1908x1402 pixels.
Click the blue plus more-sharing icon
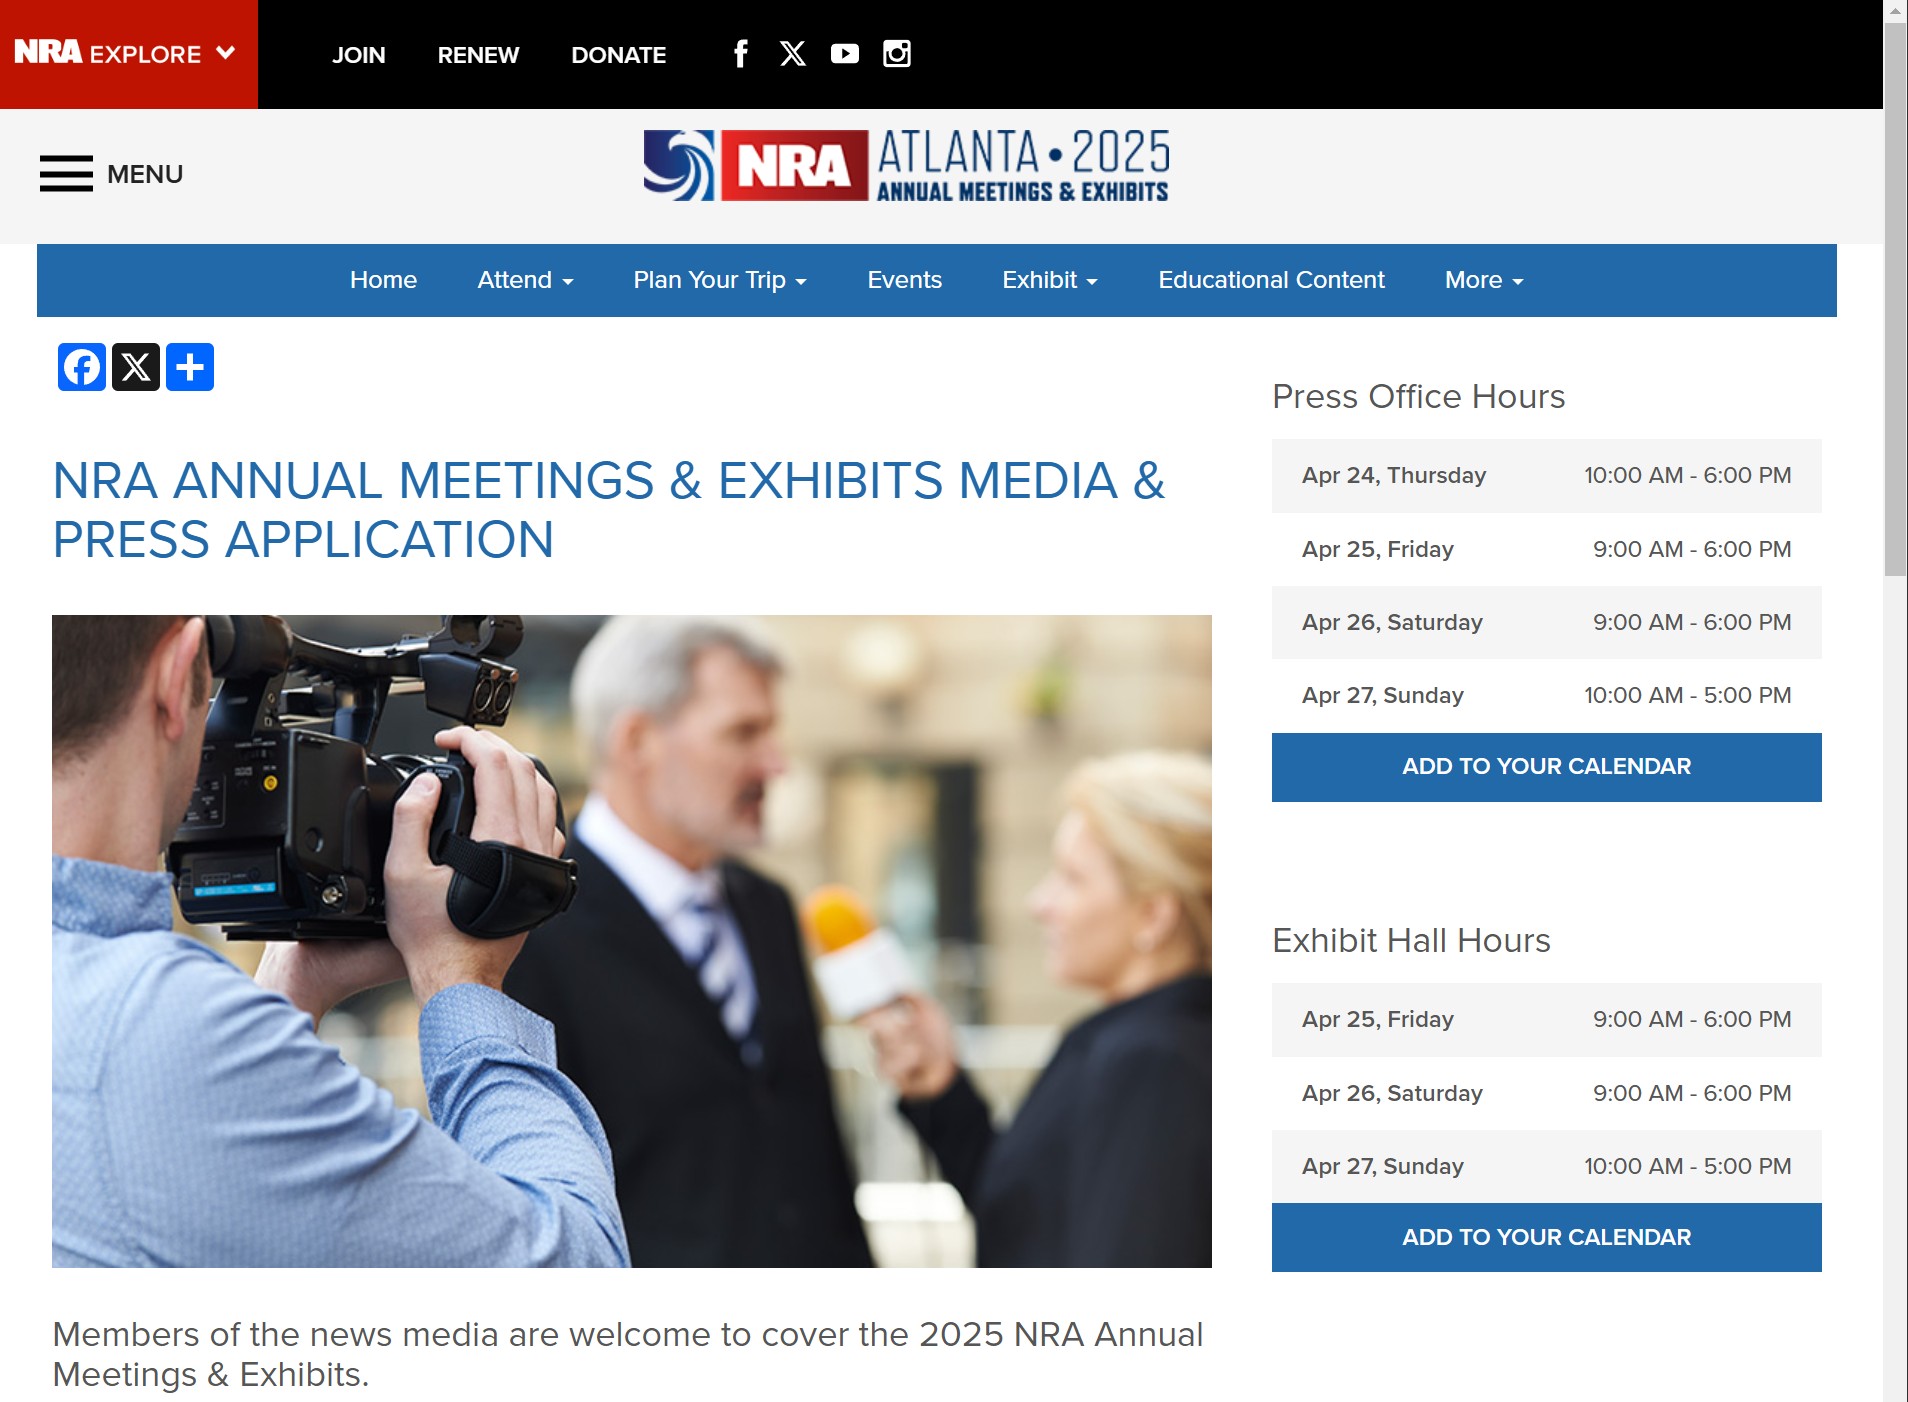click(x=190, y=367)
